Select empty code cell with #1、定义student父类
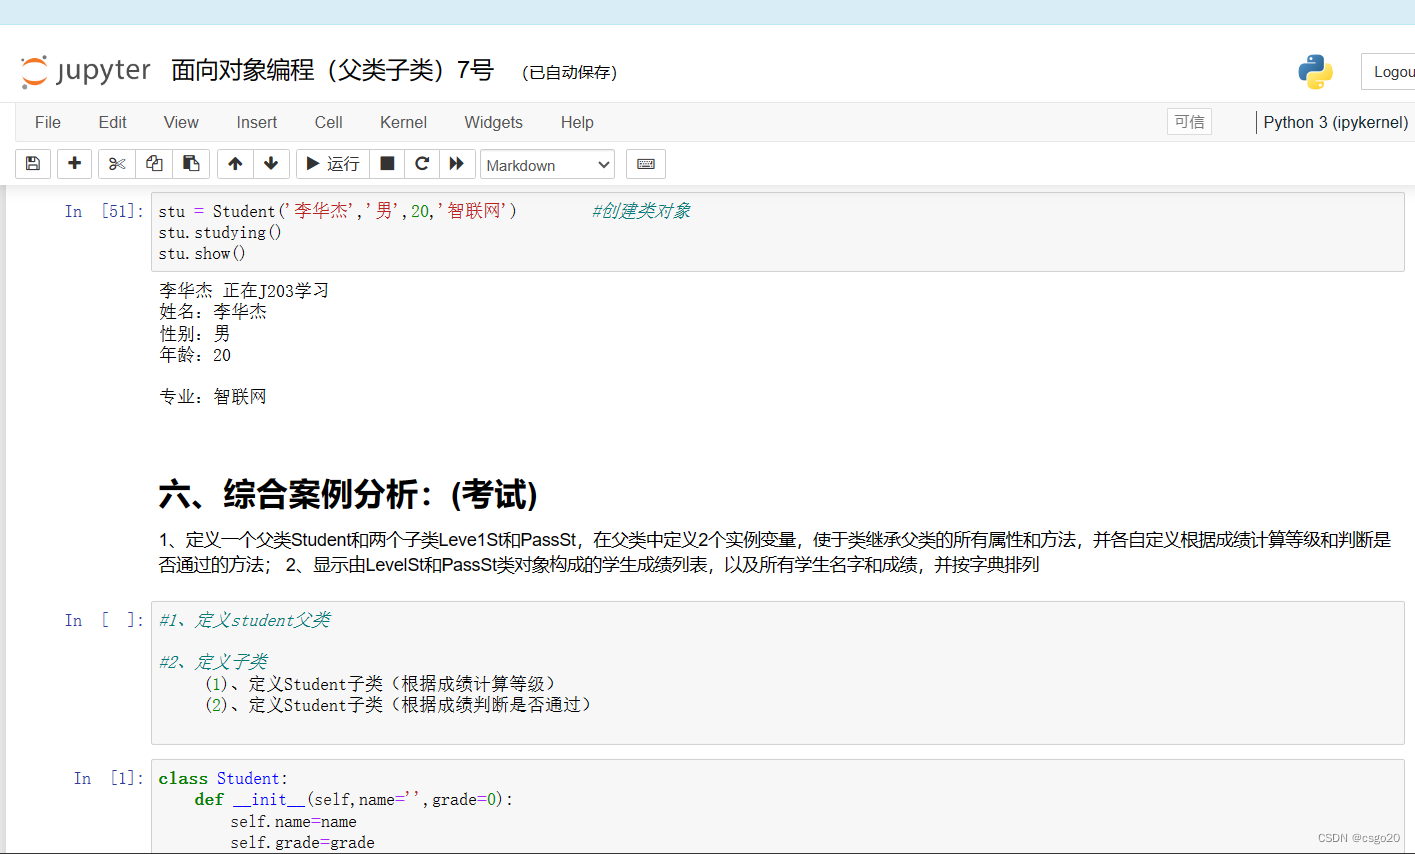Screen dimensions: 1415x854 [777, 672]
